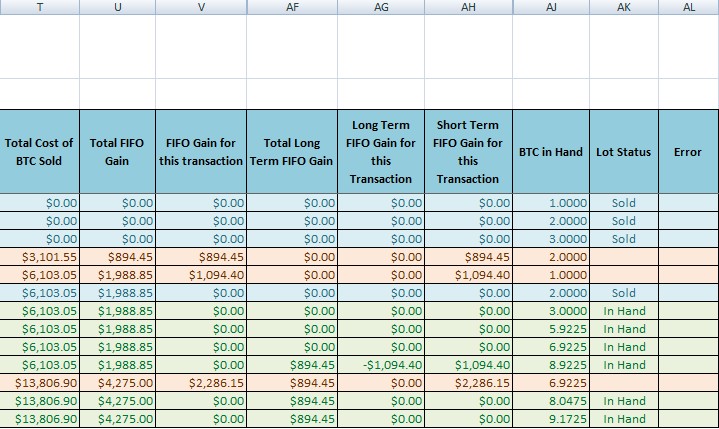This screenshot has width=719, height=429.
Task: Click 'In Hand' status beside 9.1725
Action: point(624,419)
